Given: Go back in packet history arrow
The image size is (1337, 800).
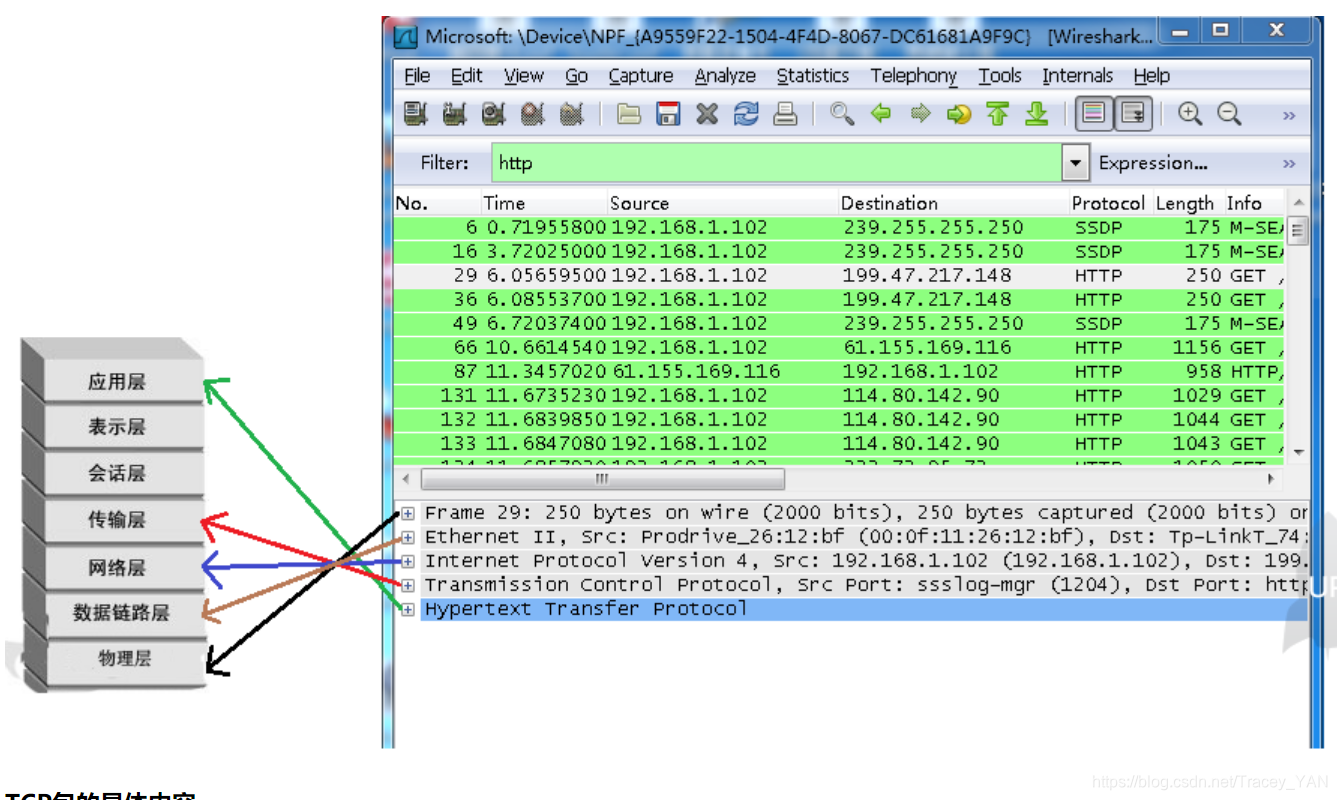Looking at the screenshot, I should pyautogui.click(x=881, y=114).
